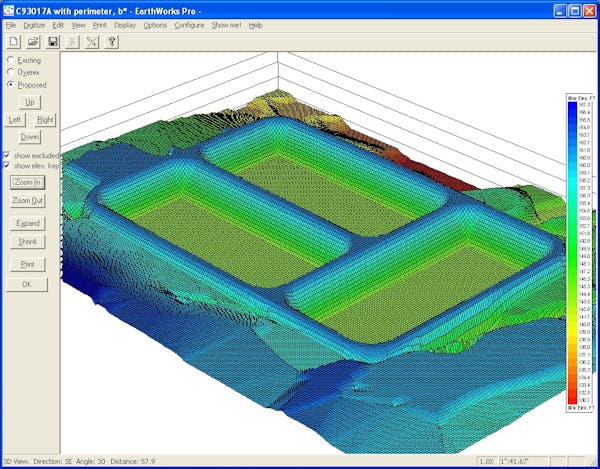Click the elevation color key legend
The image size is (600, 469).
[579, 250]
